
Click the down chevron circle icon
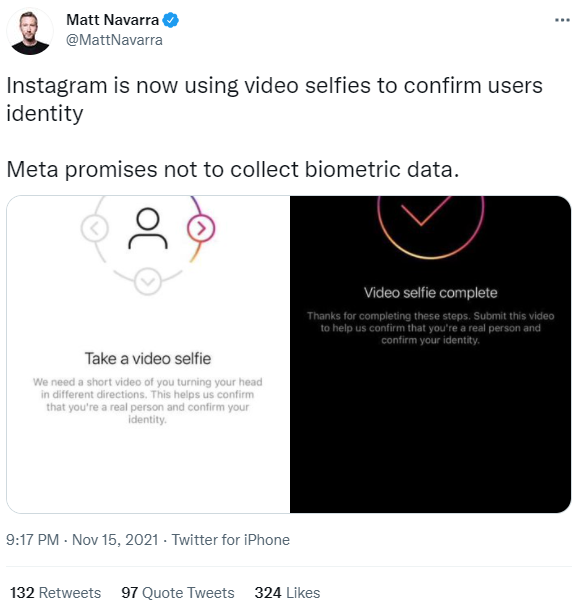tap(148, 281)
